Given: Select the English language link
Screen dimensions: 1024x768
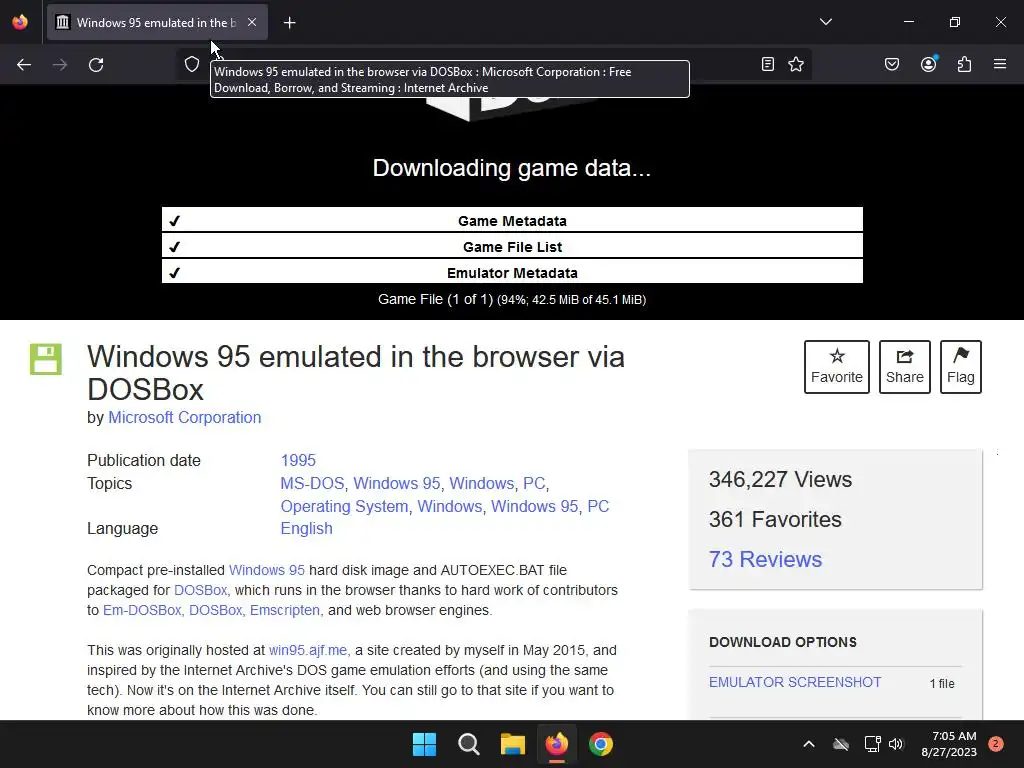Looking at the screenshot, I should (x=306, y=528).
